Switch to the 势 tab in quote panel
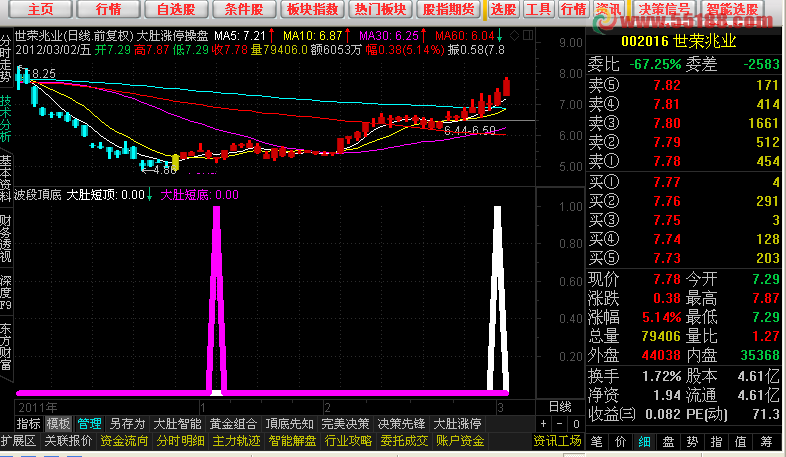Viewport: 786px width, 457px height. [x=693, y=441]
